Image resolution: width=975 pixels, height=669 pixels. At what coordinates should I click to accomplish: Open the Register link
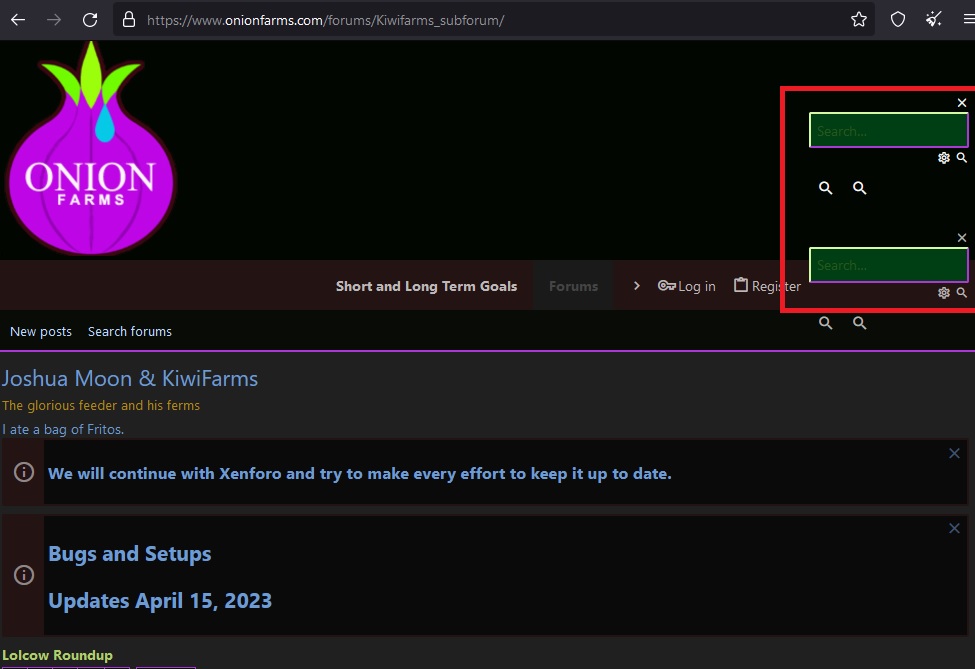[766, 286]
